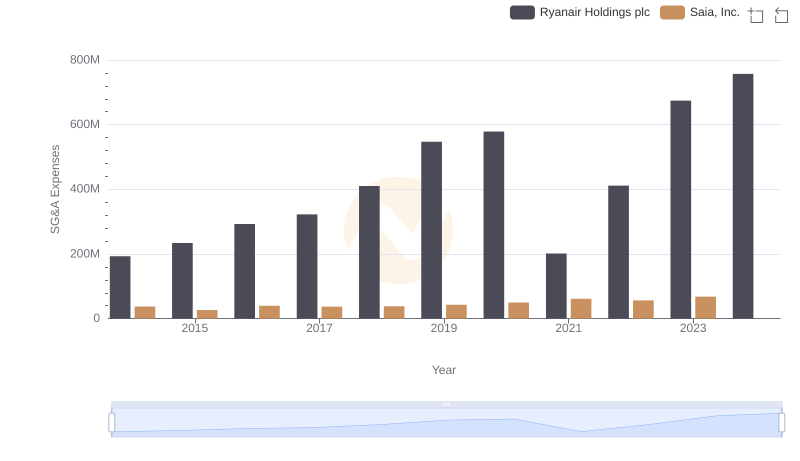Image resolution: width=800 pixels, height=461 pixels.
Task: Select the left handle of the range slider
Action: tap(112, 423)
